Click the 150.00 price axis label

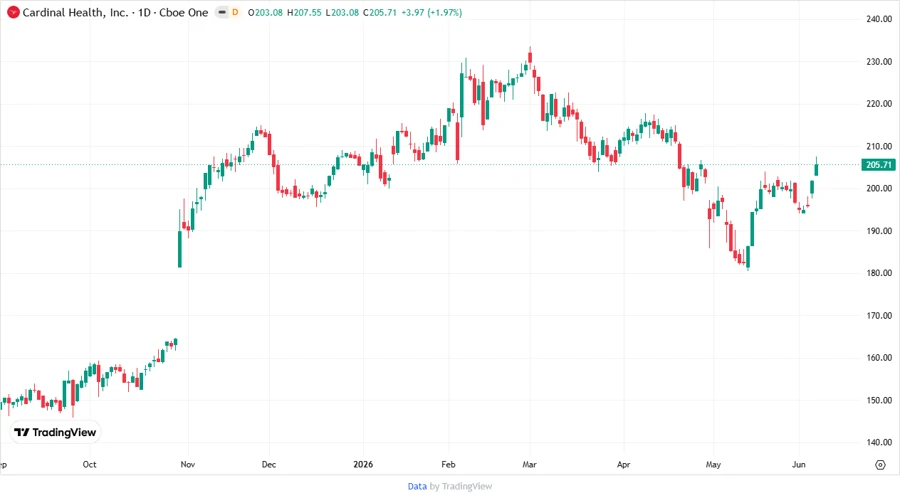(879, 400)
